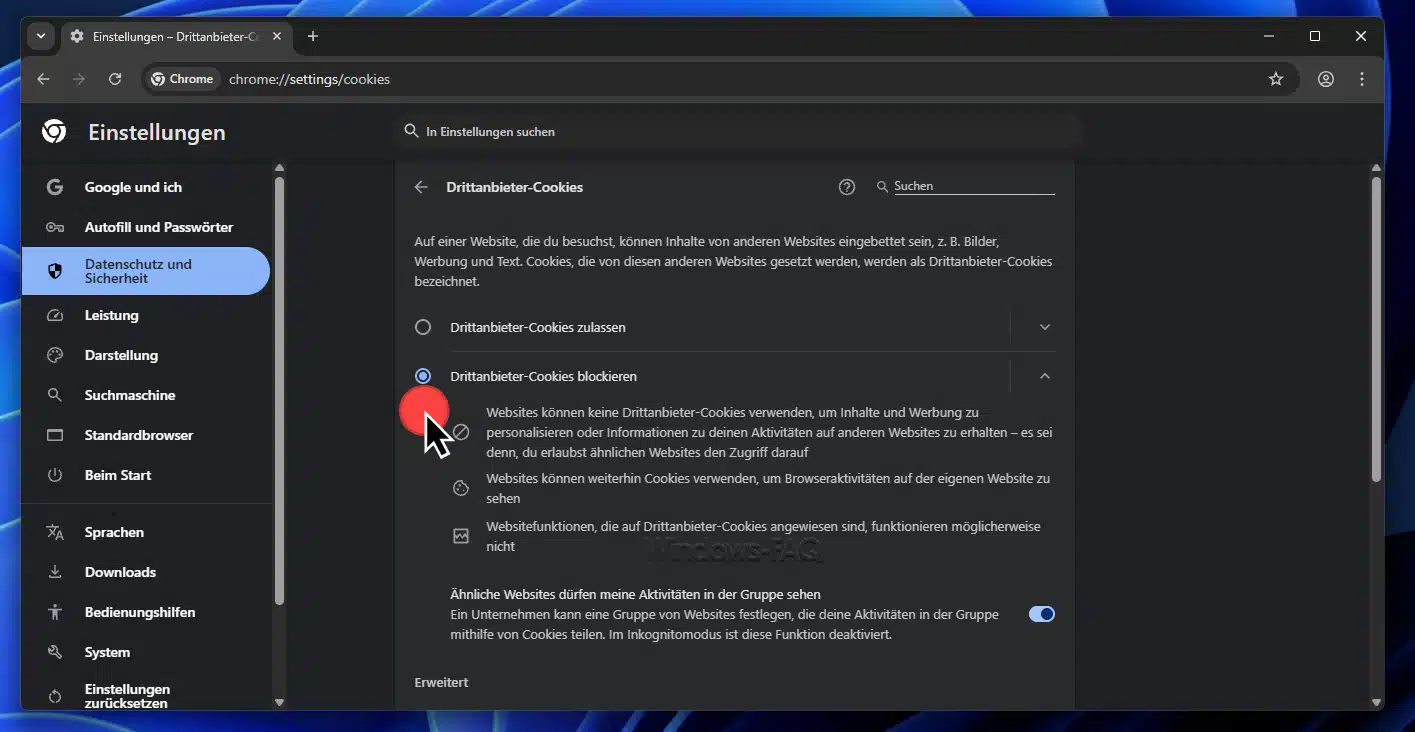Open the profile account icon
The image size is (1415, 732).
(x=1325, y=79)
